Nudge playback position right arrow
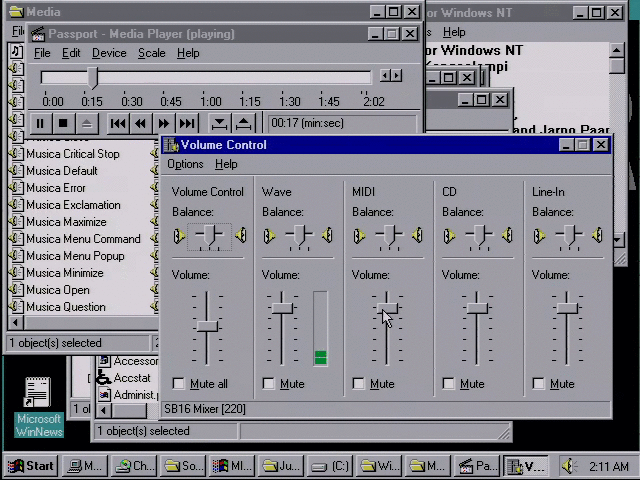The image size is (640, 480). click(x=396, y=76)
